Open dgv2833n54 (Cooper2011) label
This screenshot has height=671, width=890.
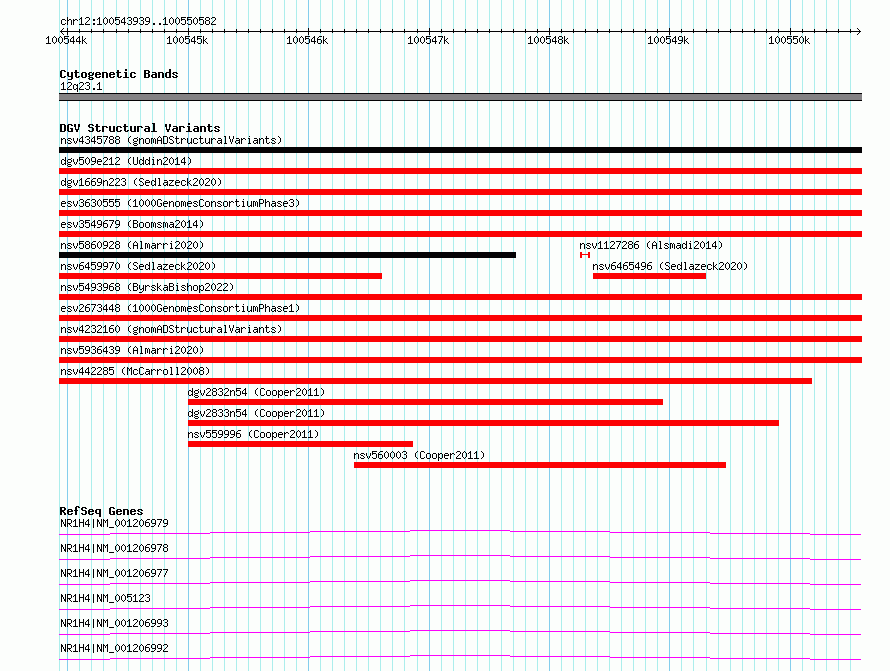(x=256, y=413)
